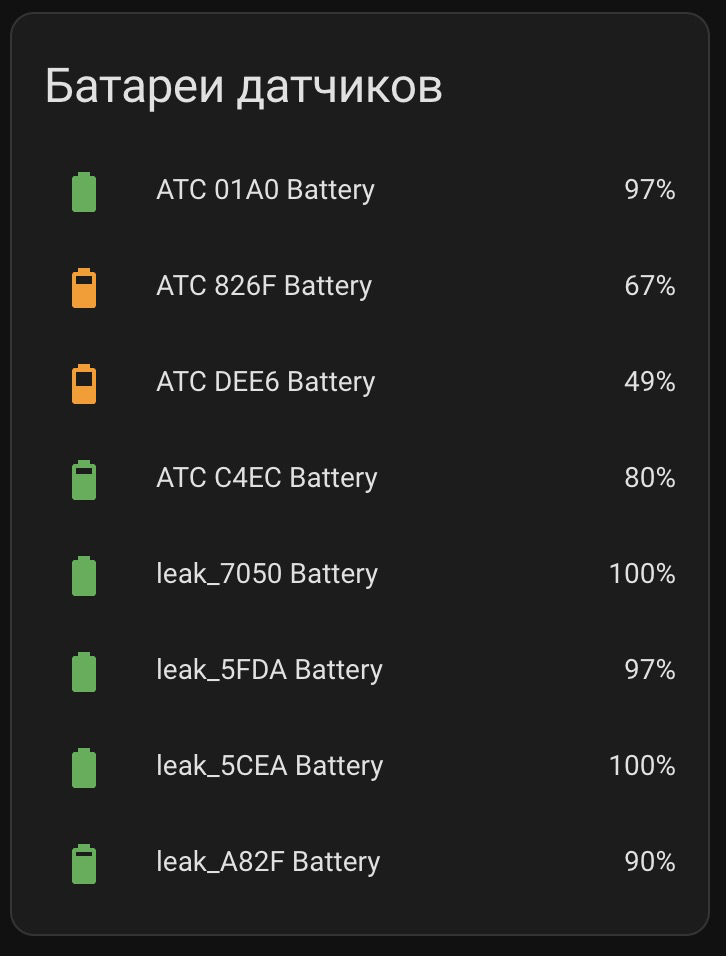The width and height of the screenshot is (726, 956).
Task: Click the 90% value for leak_A82F
Action: click(650, 862)
